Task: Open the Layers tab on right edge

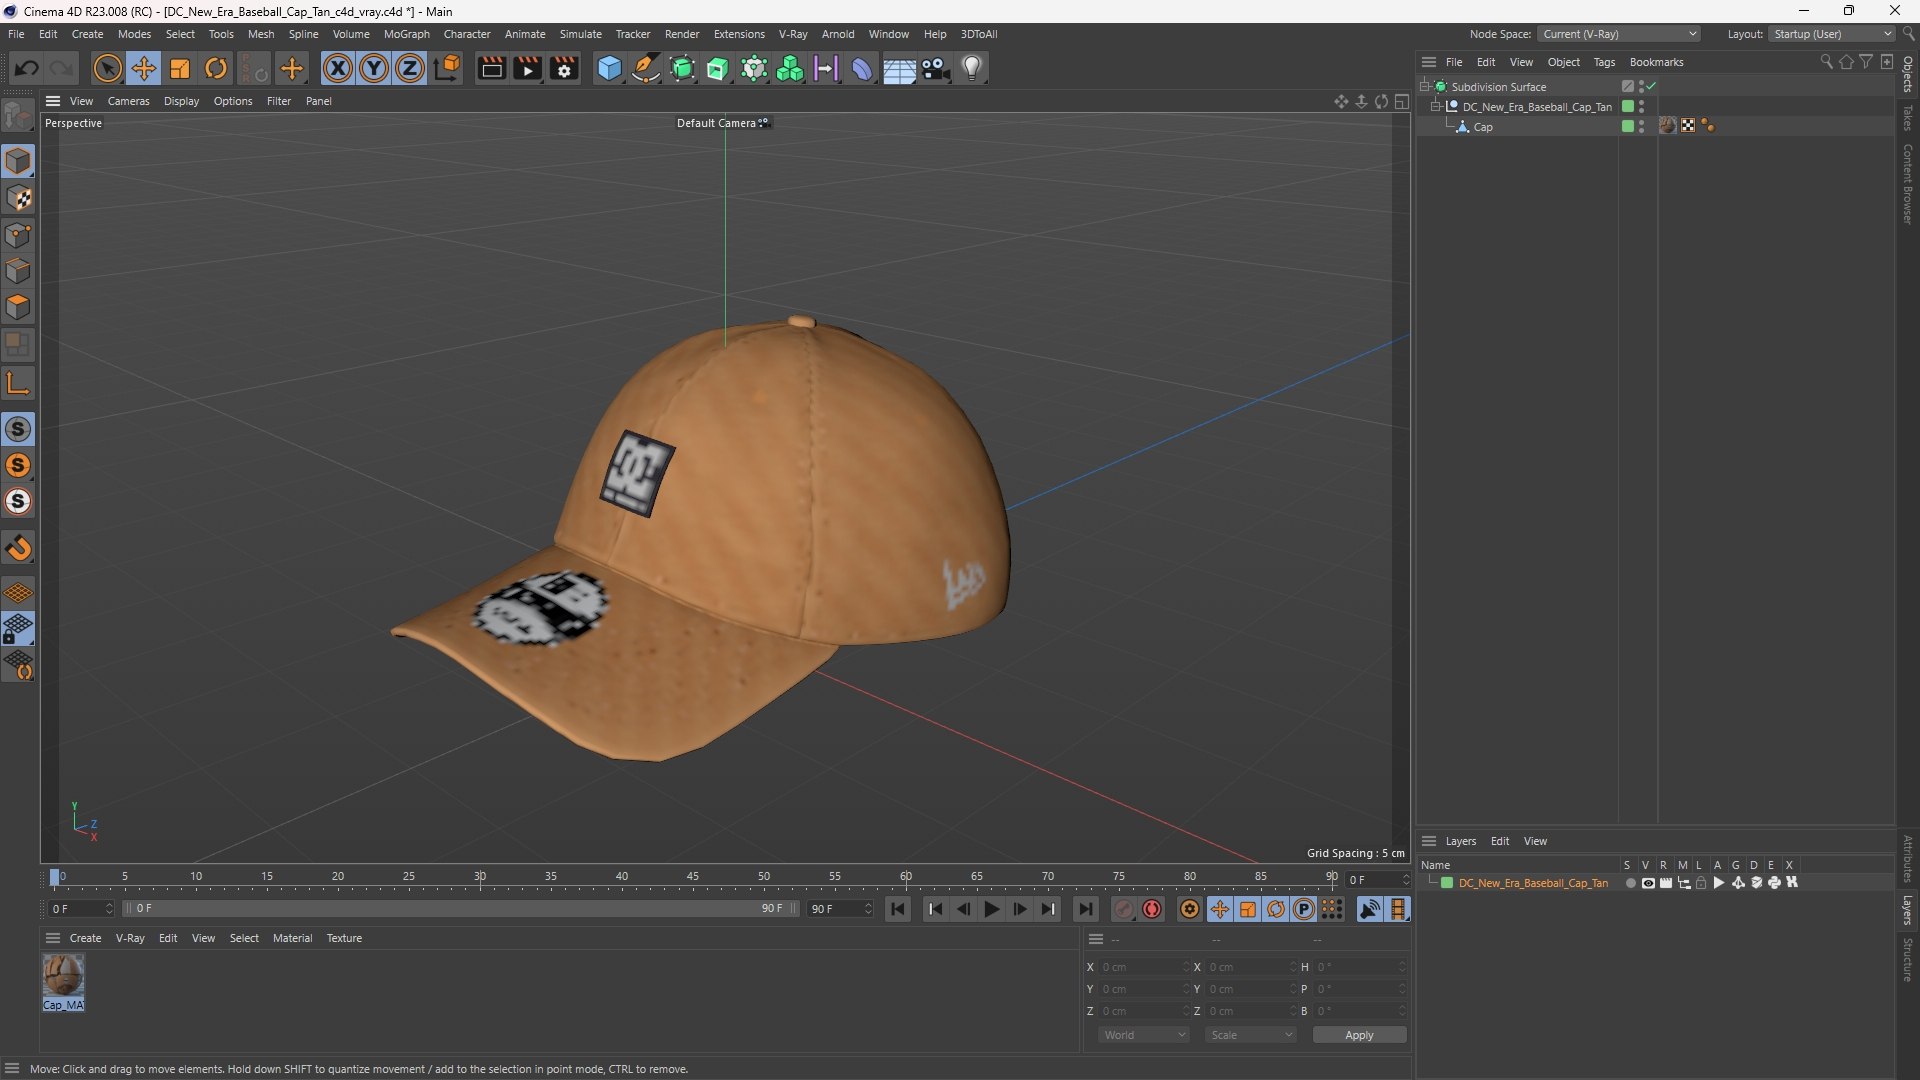Action: (1908, 910)
